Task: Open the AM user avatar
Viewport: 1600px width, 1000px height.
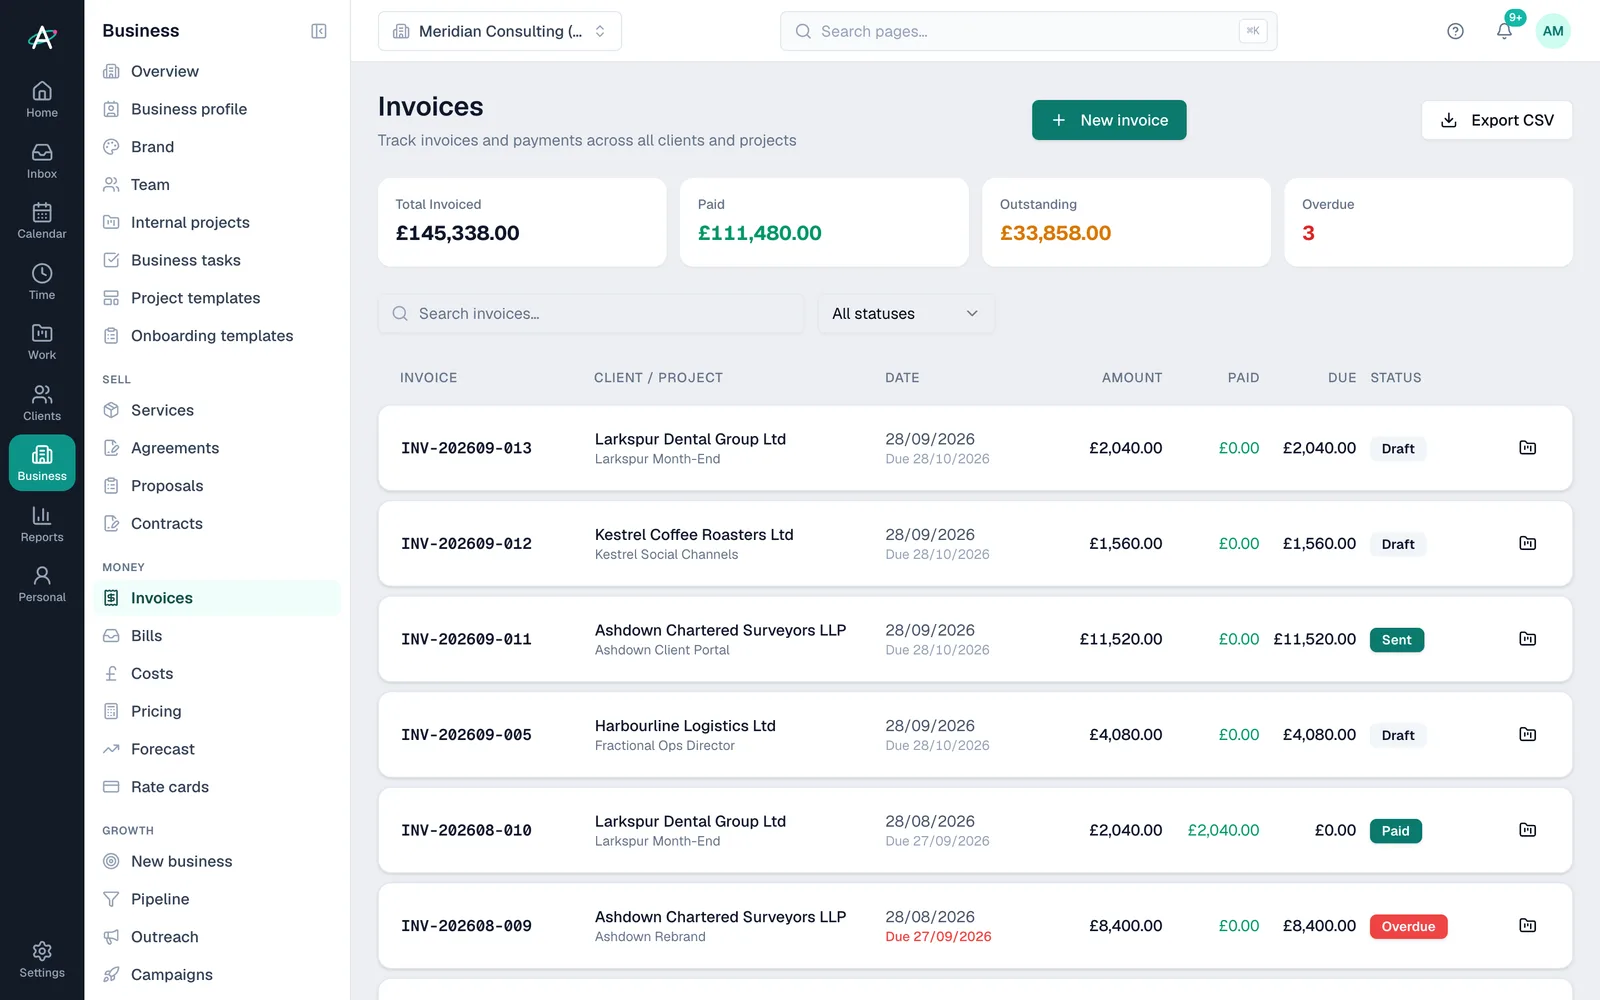Action: click(x=1553, y=31)
